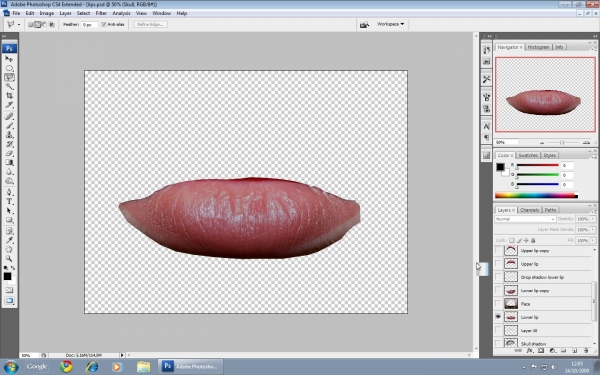The width and height of the screenshot is (600, 375).
Task: Select the Type tool
Action: click(9, 202)
